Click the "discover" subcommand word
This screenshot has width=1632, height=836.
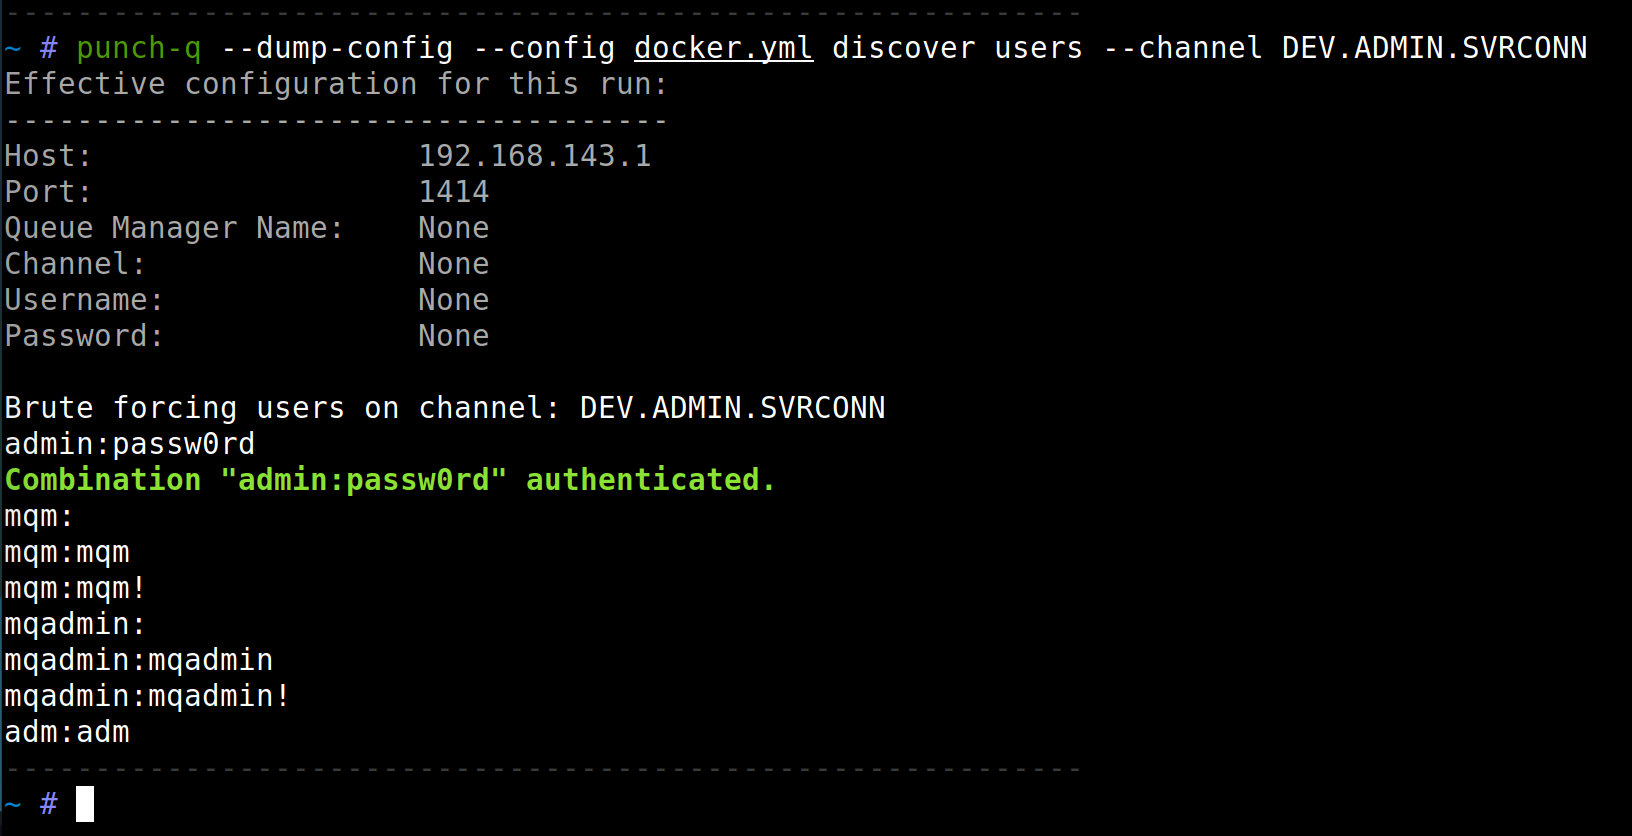point(903,48)
